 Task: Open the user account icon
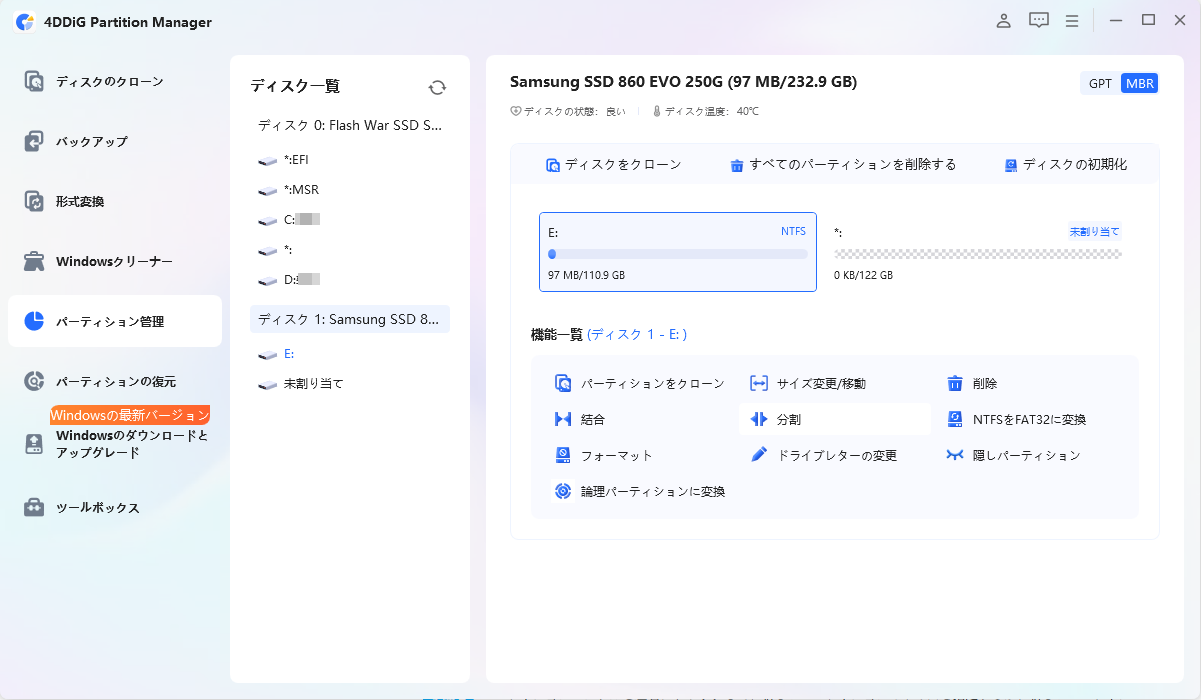tap(1004, 20)
